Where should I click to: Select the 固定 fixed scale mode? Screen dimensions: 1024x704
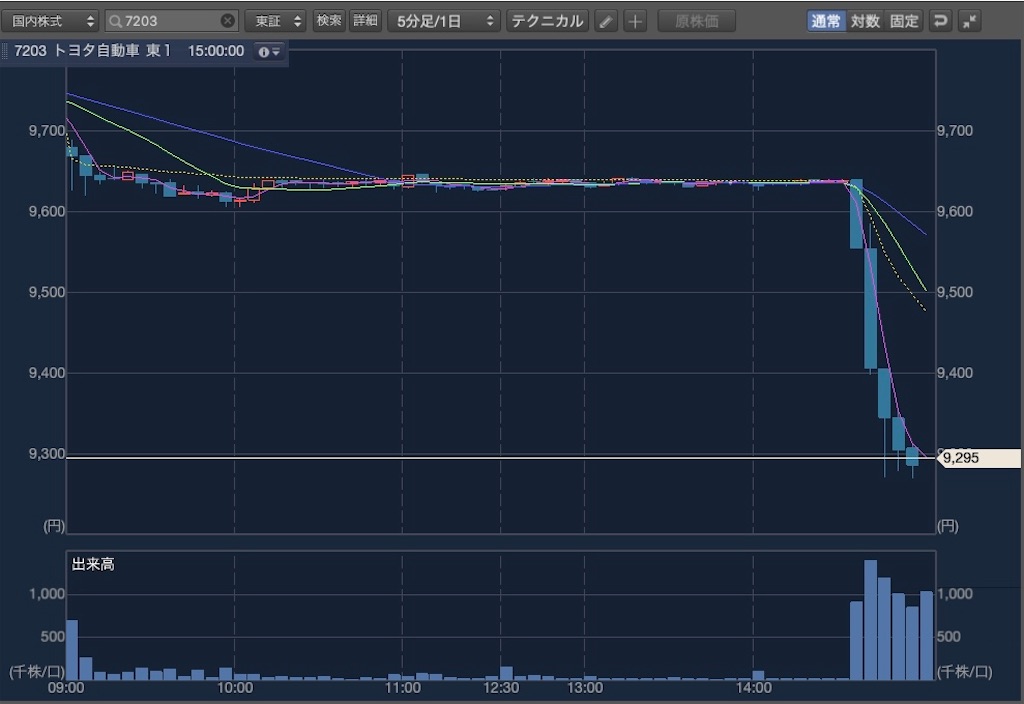[x=904, y=21]
